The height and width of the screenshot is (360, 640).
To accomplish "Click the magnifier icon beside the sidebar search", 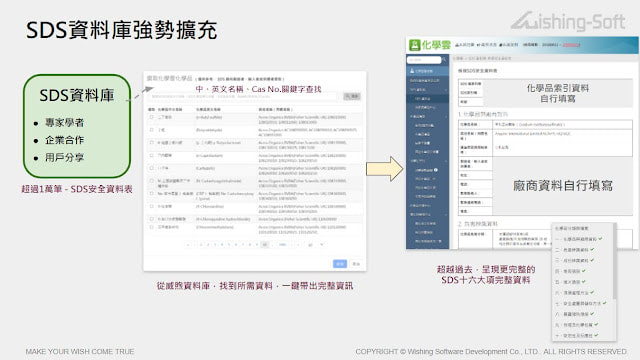I will pyautogui.click(x=444, y=60).
